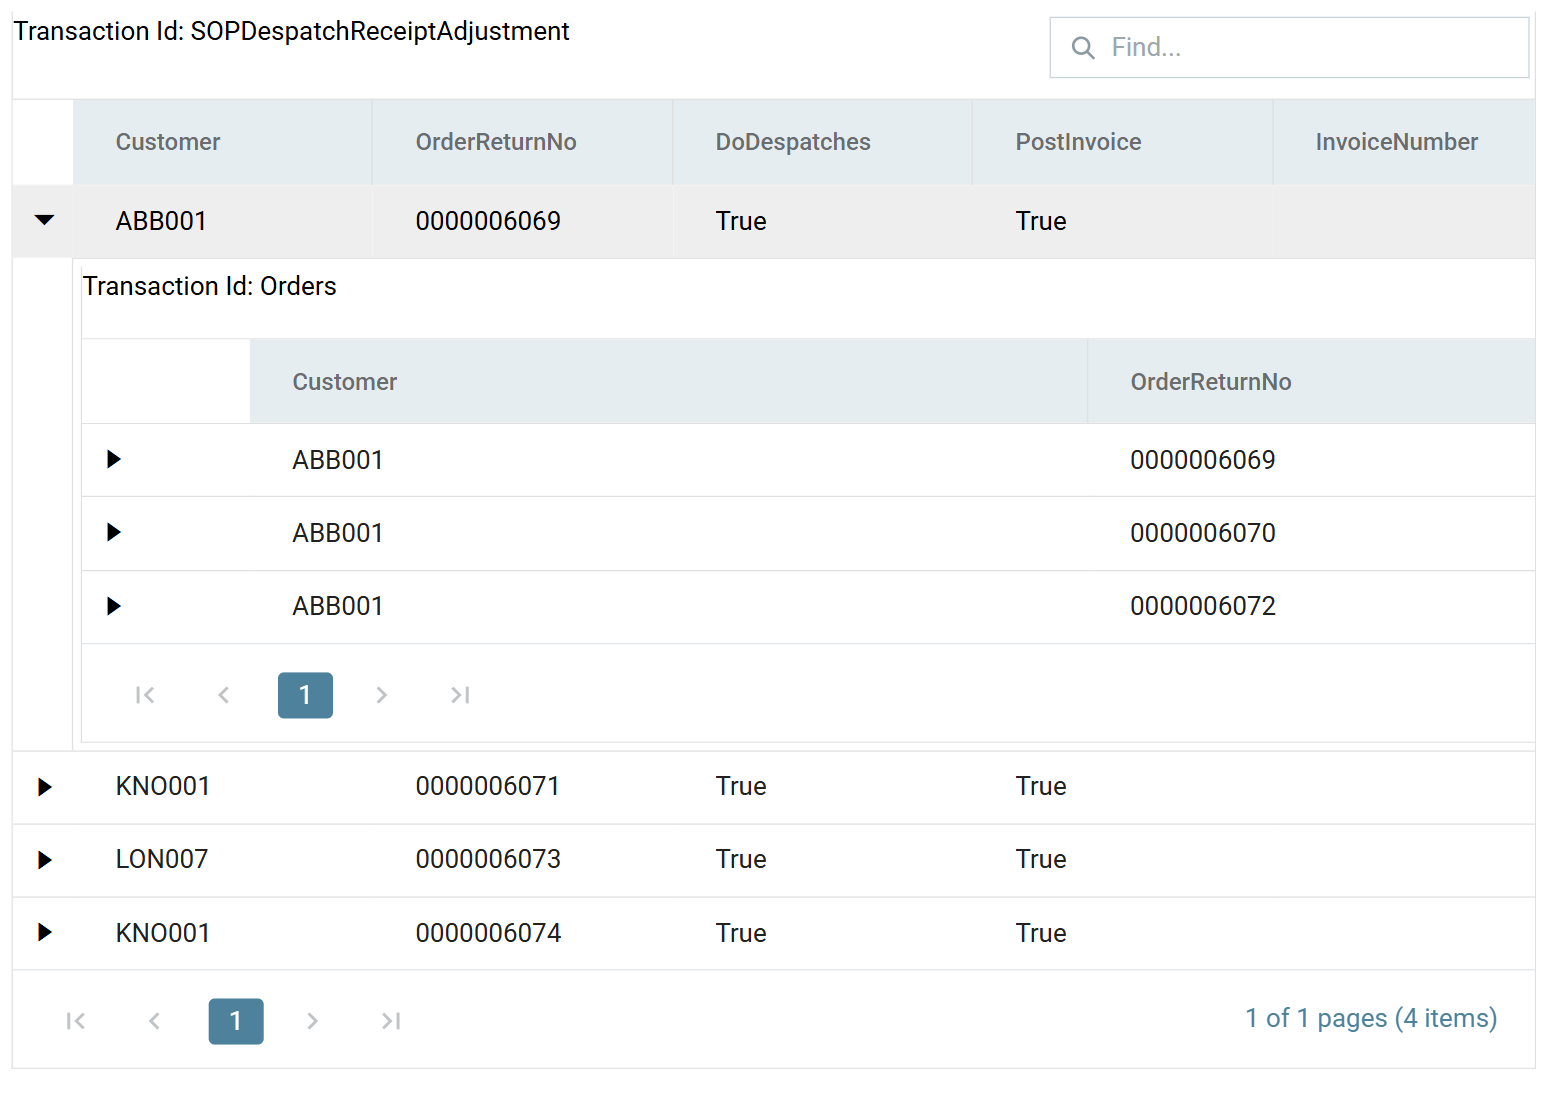
Task: Sort by the InvoiceNumber column header
Action: 1404,142
